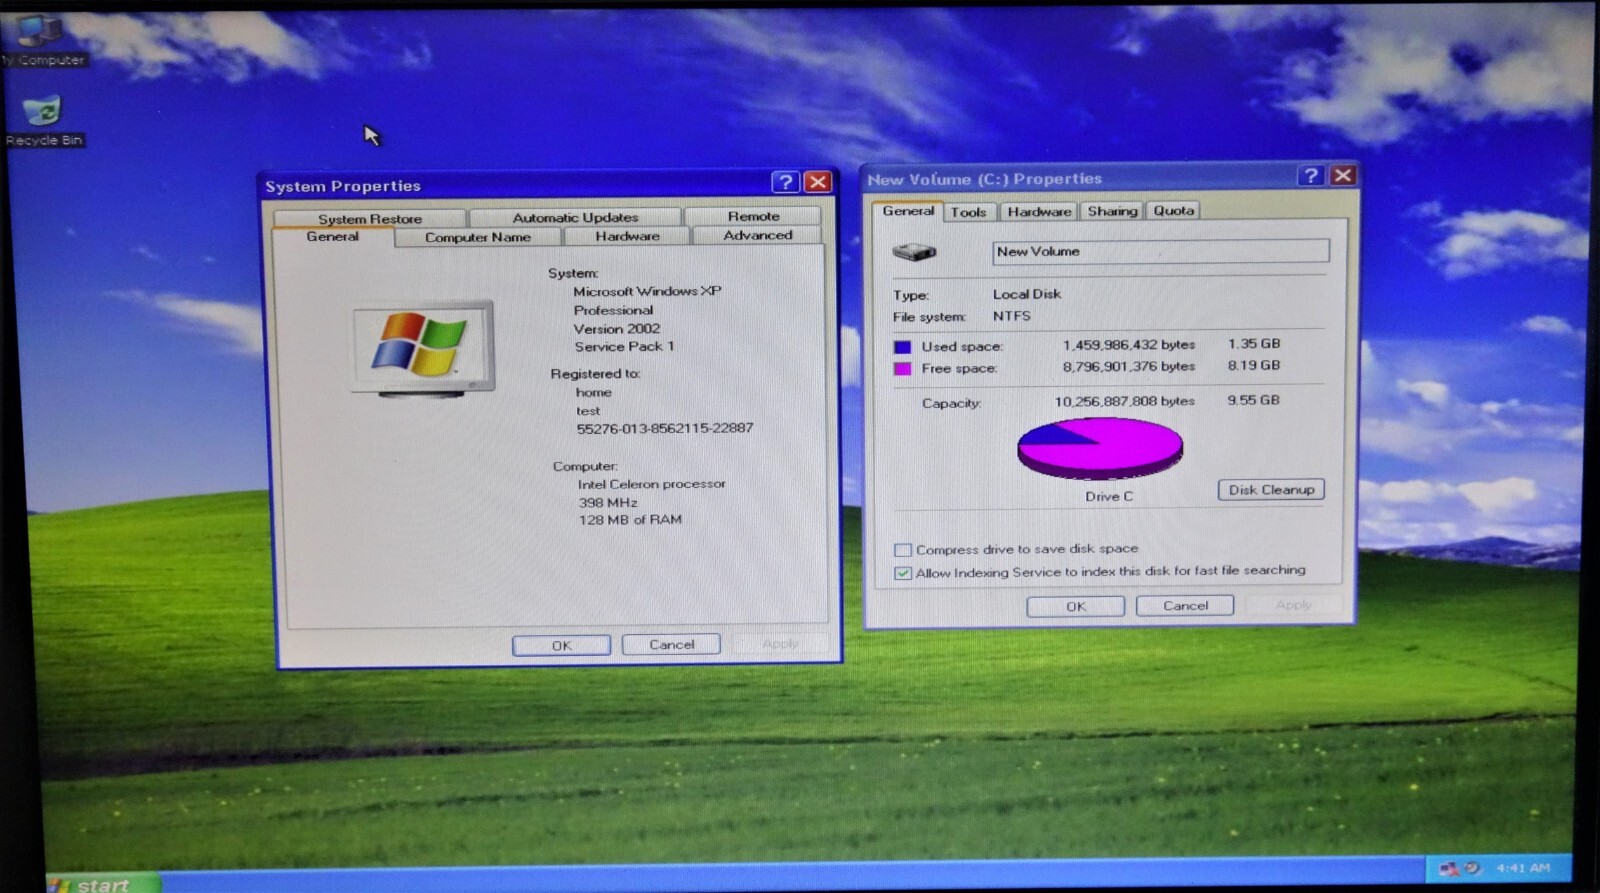Select the General tab in System Properties
1600x893 pixels.
[333, 237]
